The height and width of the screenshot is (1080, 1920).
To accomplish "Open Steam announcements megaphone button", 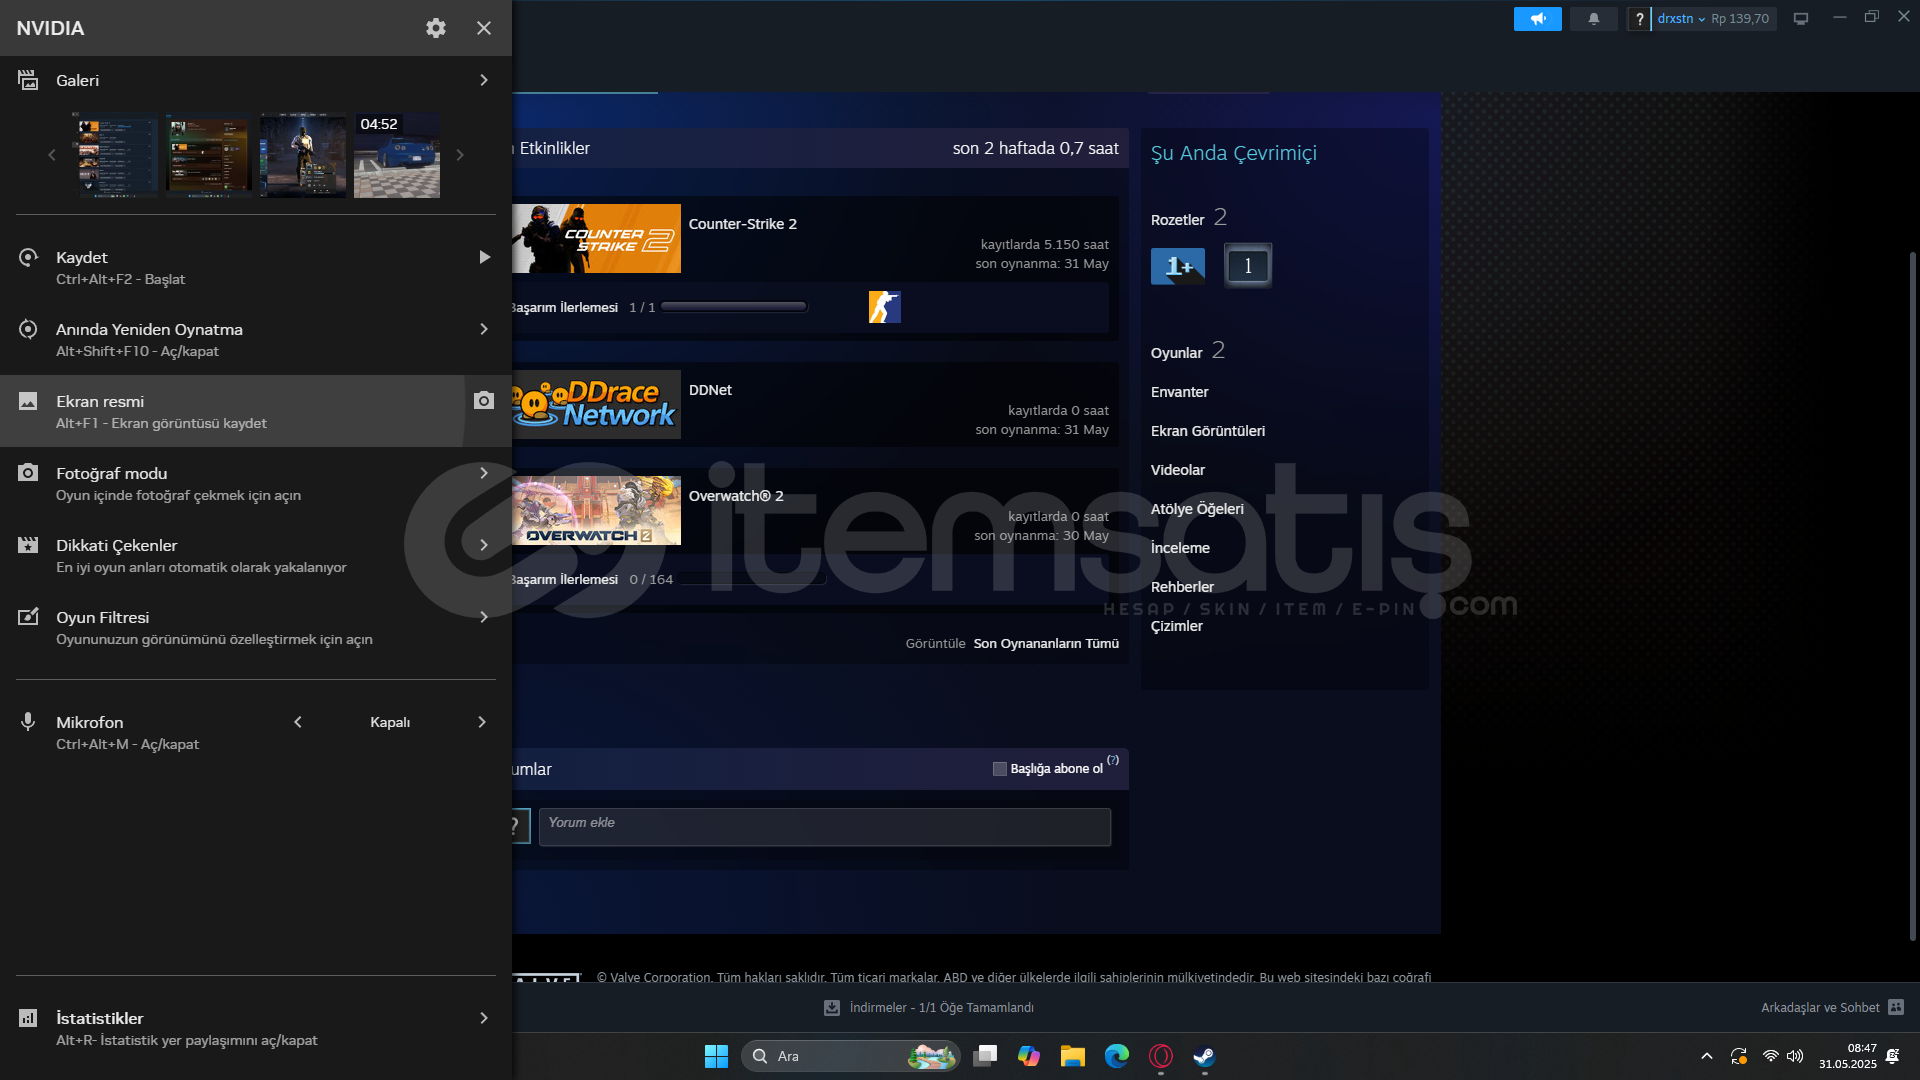I will pyautogui.click(x=1537, y=19).
